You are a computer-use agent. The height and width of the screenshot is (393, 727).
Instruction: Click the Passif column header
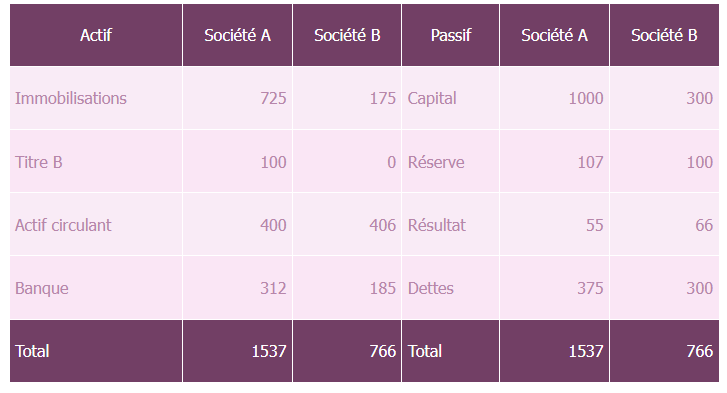451,35
